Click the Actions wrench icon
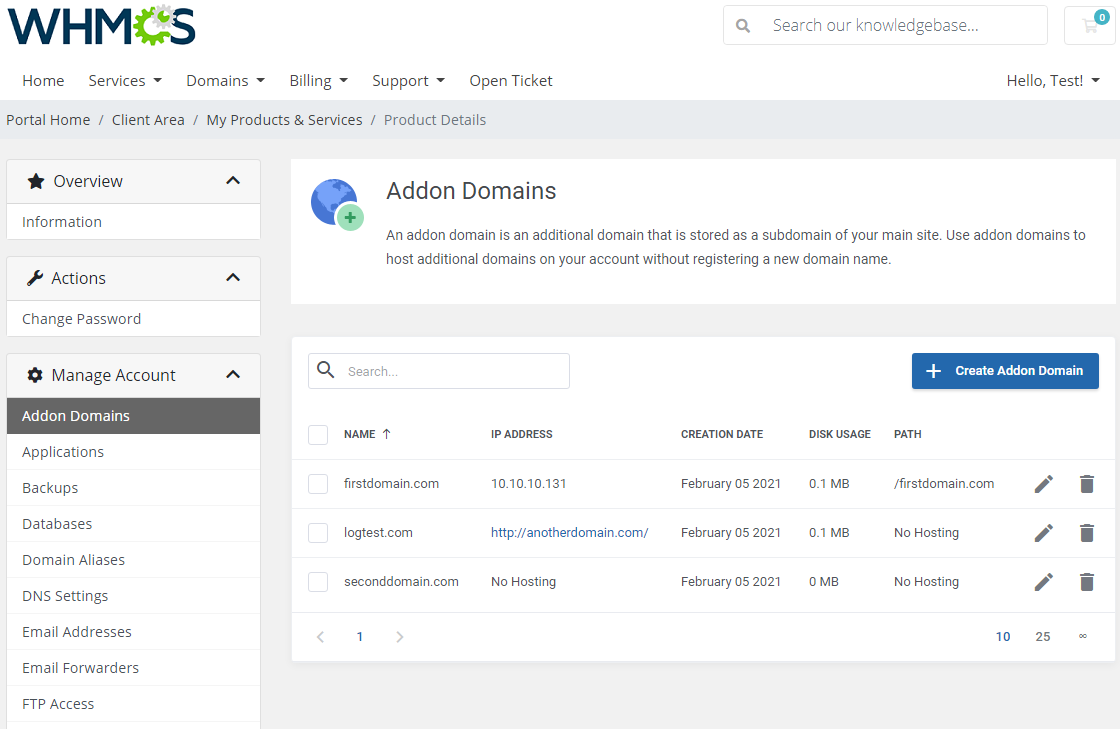 35,278
